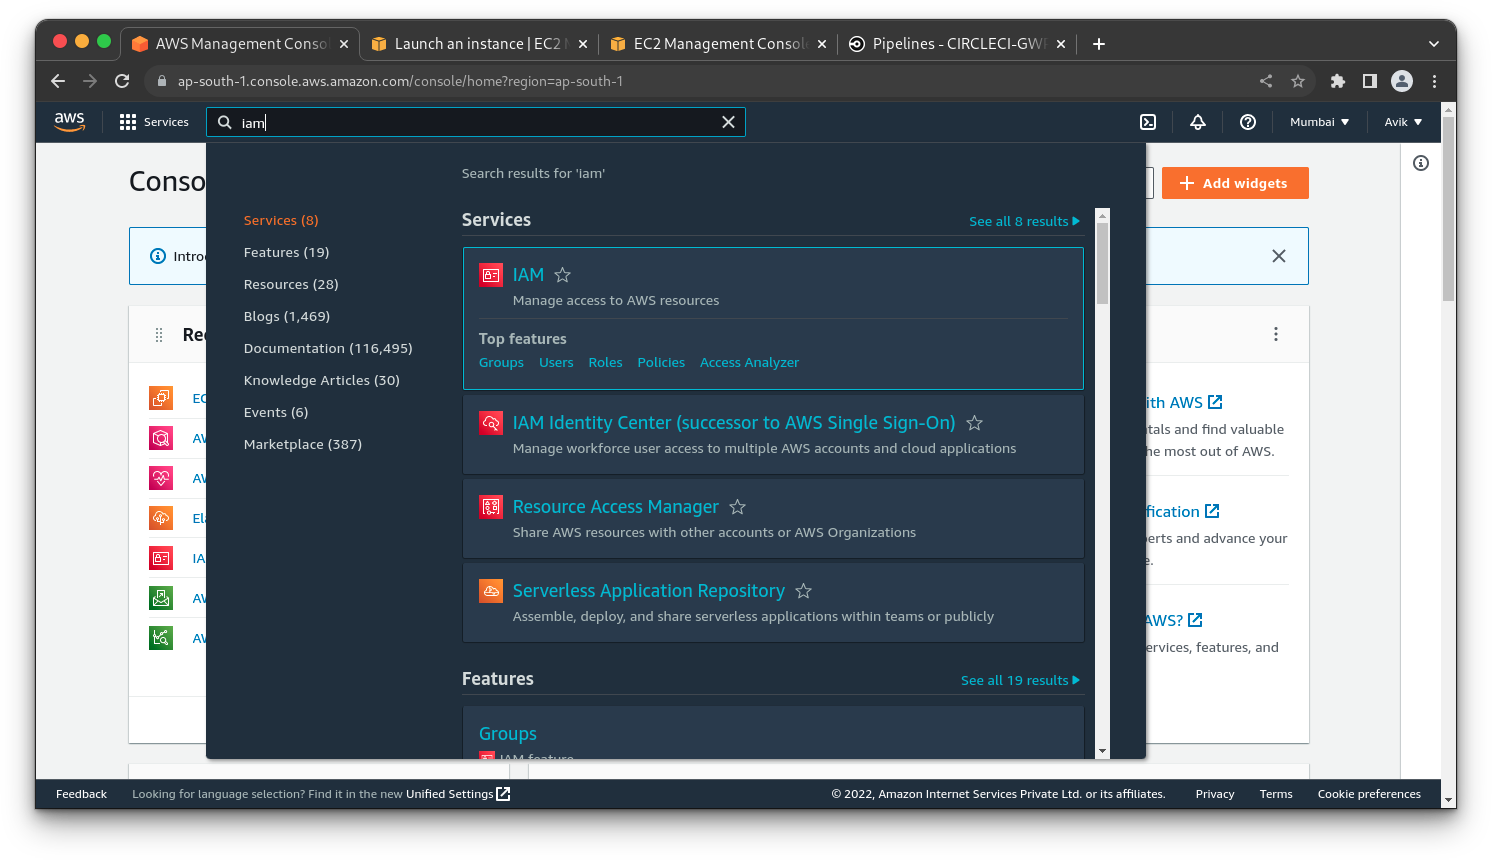Open the Pipelines CIRCLECI browser tab
Image resolution: width=1492 pixels, height=860 pixels.
pyautogui.click(x=950, y=43)
